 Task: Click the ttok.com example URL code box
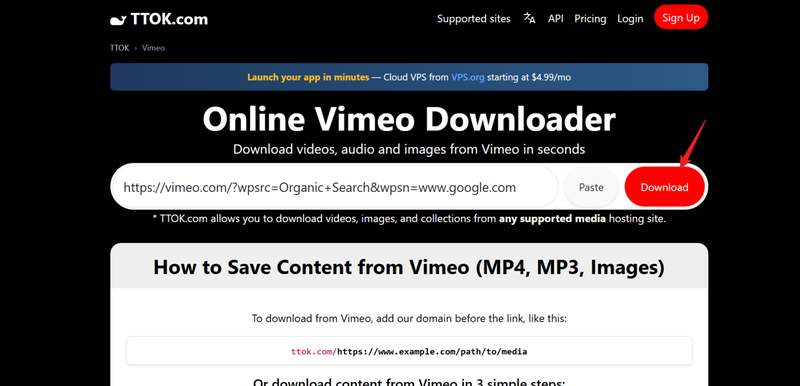point(409,351)
